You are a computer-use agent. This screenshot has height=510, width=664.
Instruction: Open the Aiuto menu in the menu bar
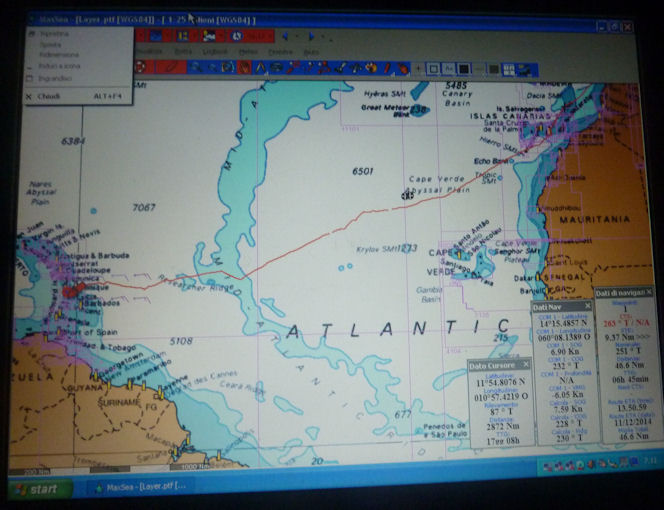click(311, 52)
